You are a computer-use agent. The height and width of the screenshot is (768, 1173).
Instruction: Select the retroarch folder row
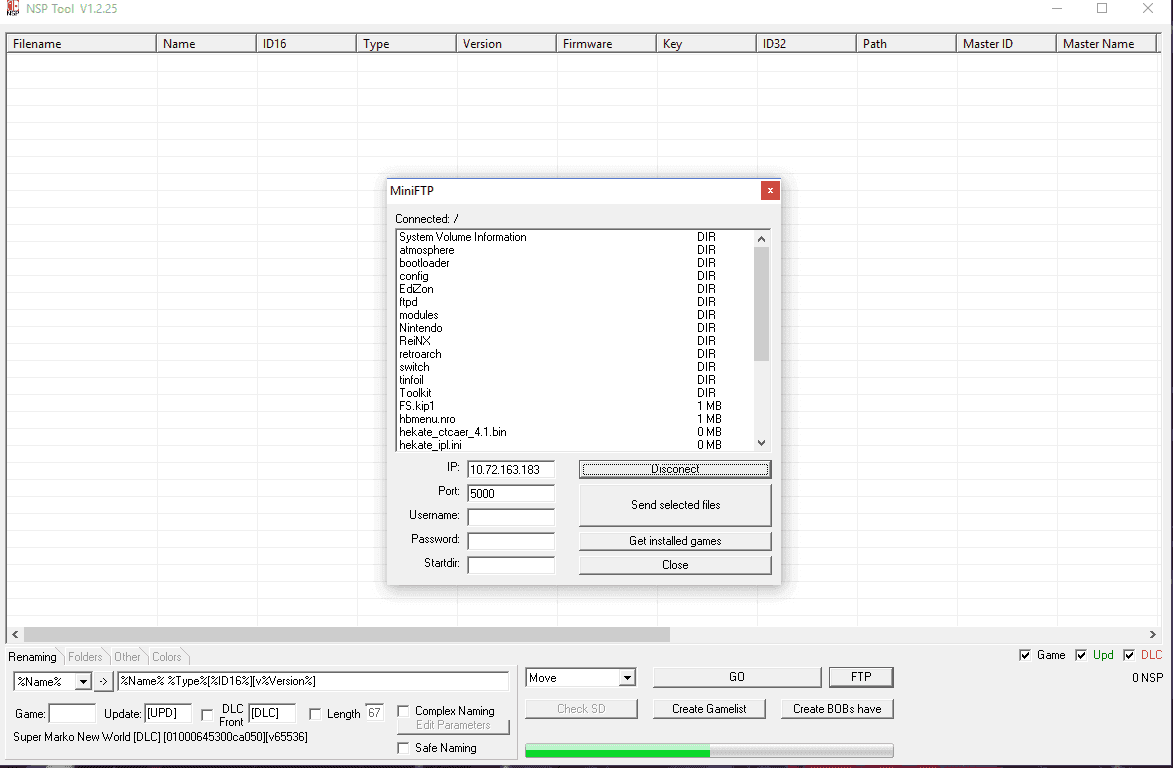point(575,354)
